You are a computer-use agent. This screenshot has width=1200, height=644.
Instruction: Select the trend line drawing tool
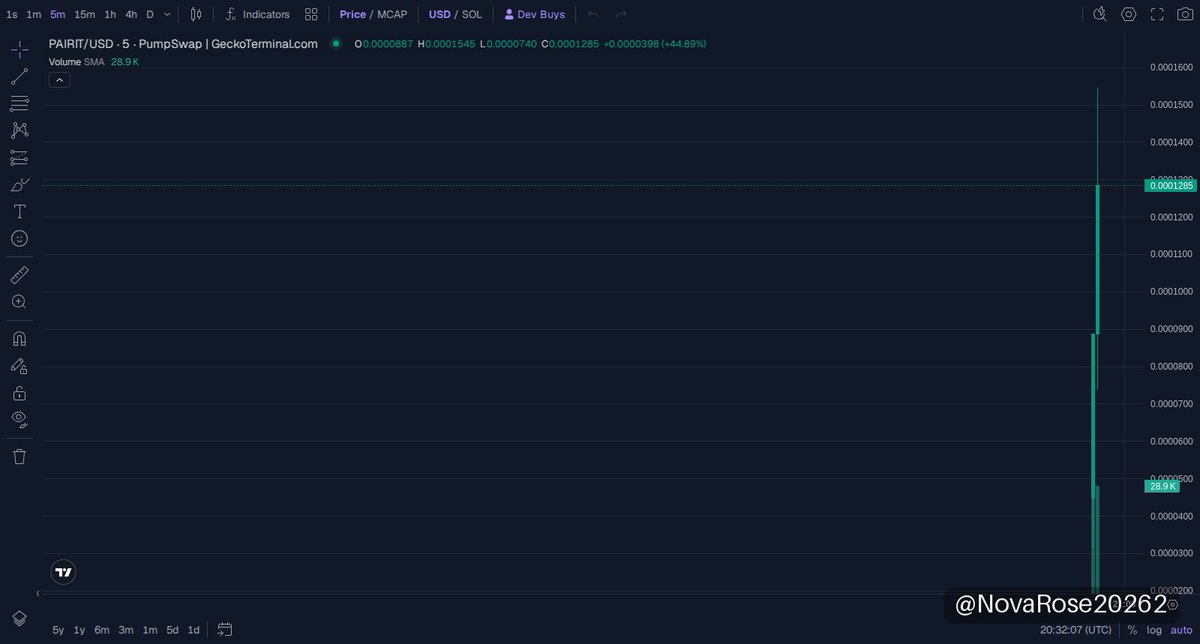(19, 77)
